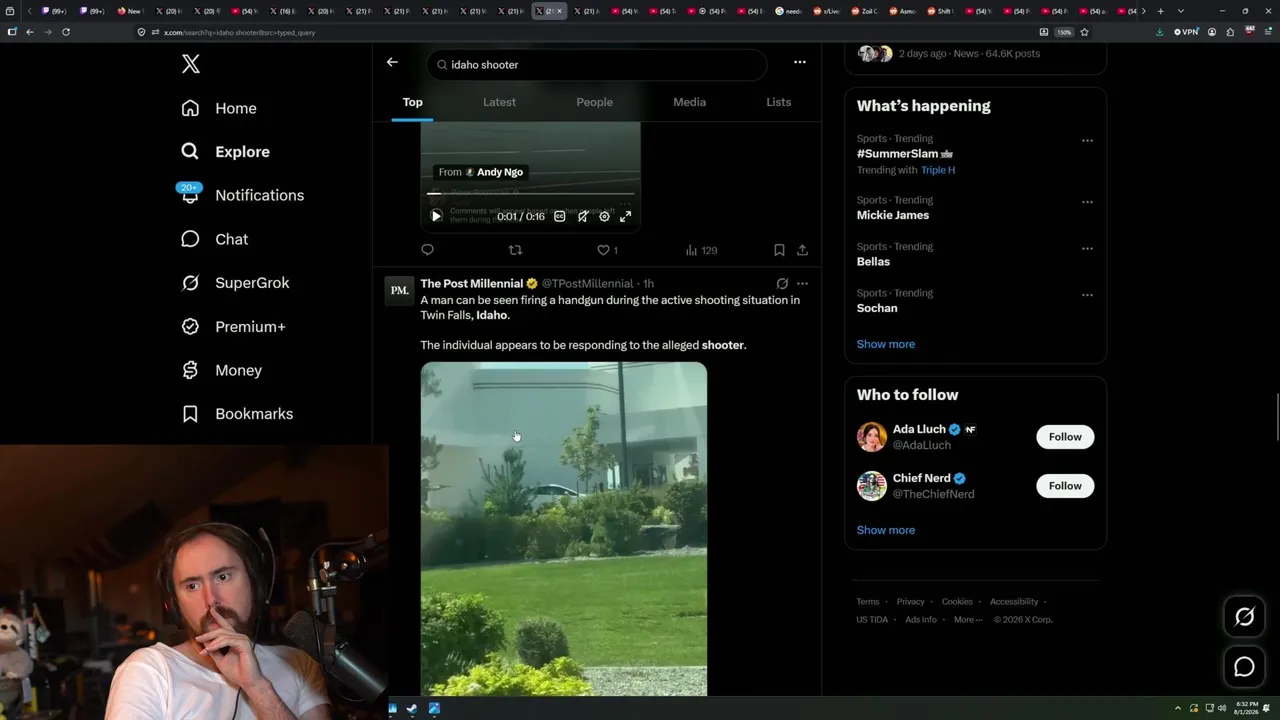Open the Money section
Screen dimensions: 1280x720
click(222, 370)
